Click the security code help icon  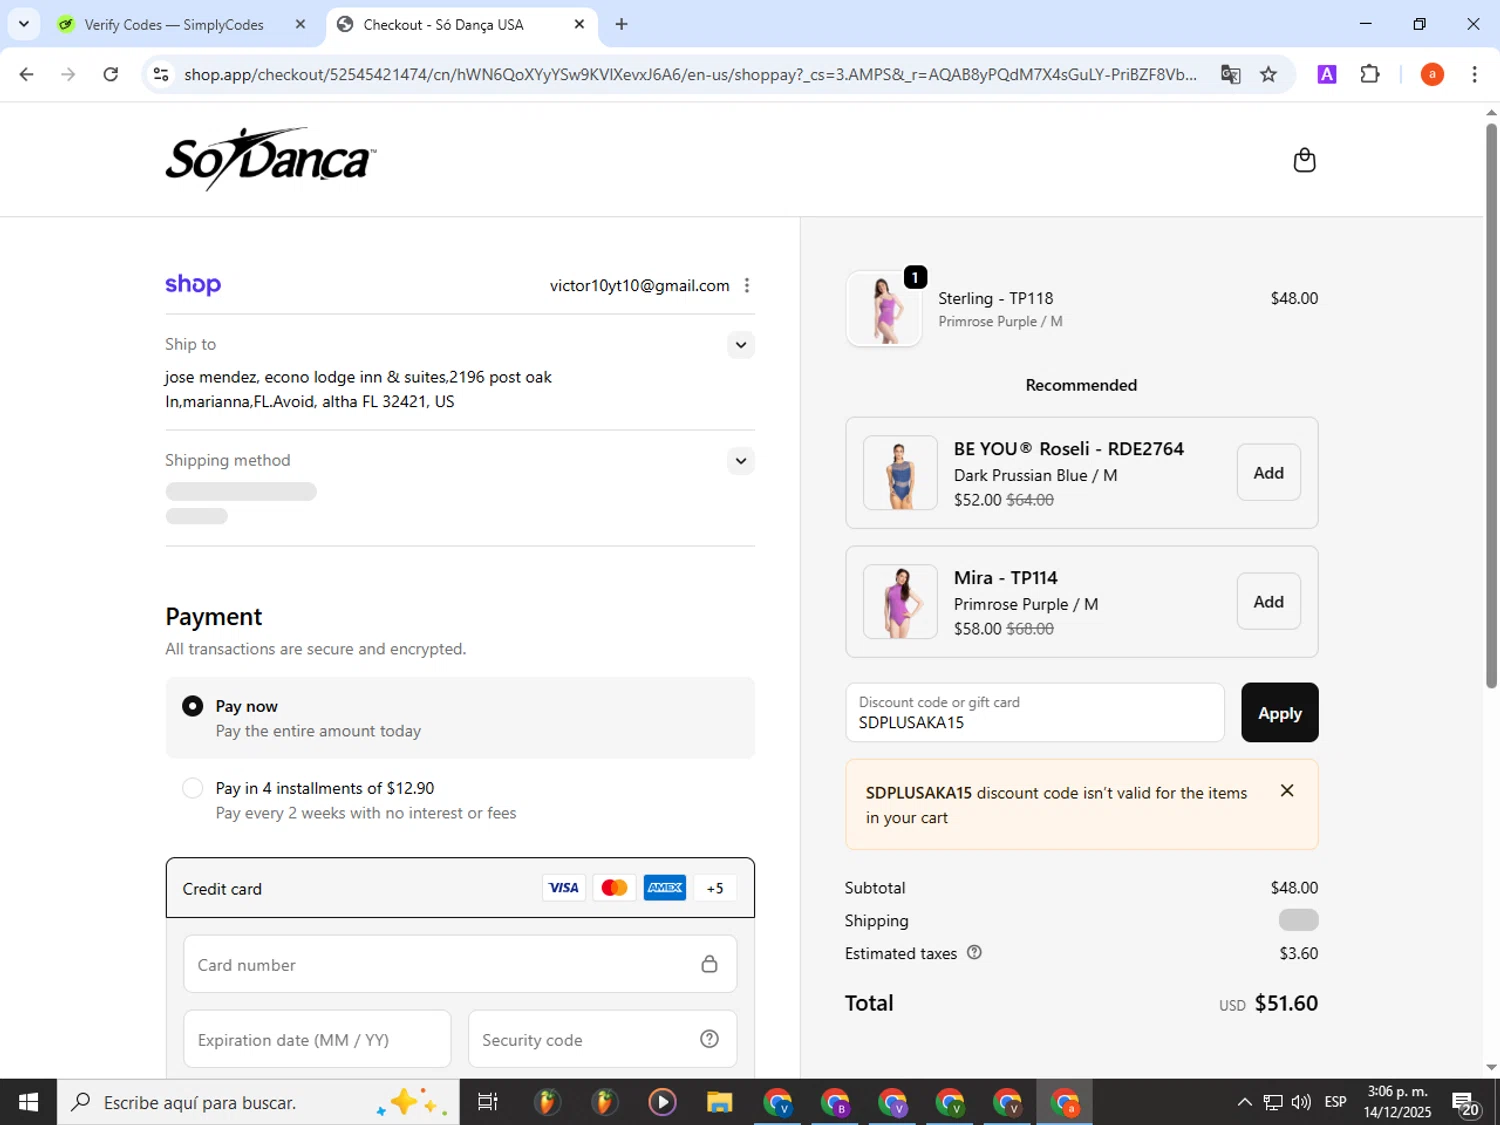(x=709, y=1039)
